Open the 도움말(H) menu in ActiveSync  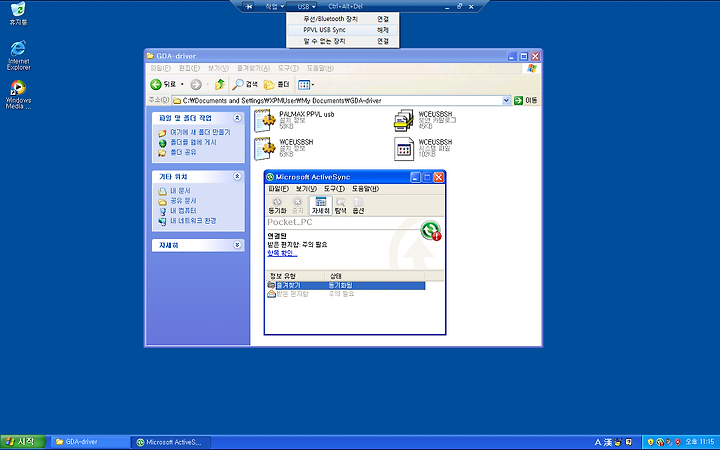[366, 189]
